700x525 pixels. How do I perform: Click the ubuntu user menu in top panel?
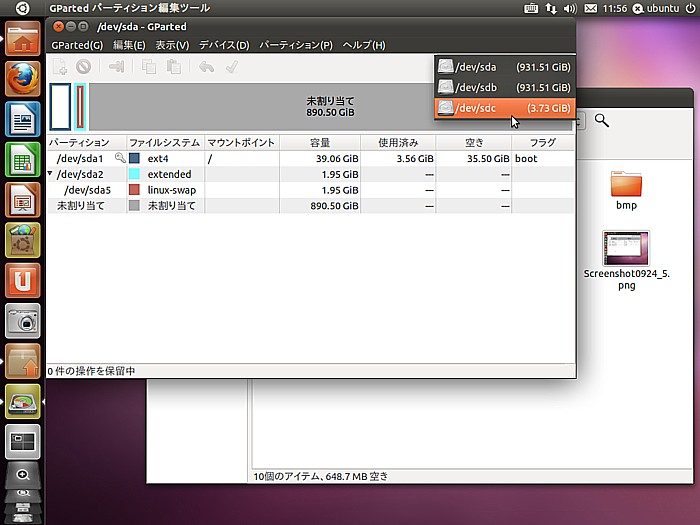656,8
